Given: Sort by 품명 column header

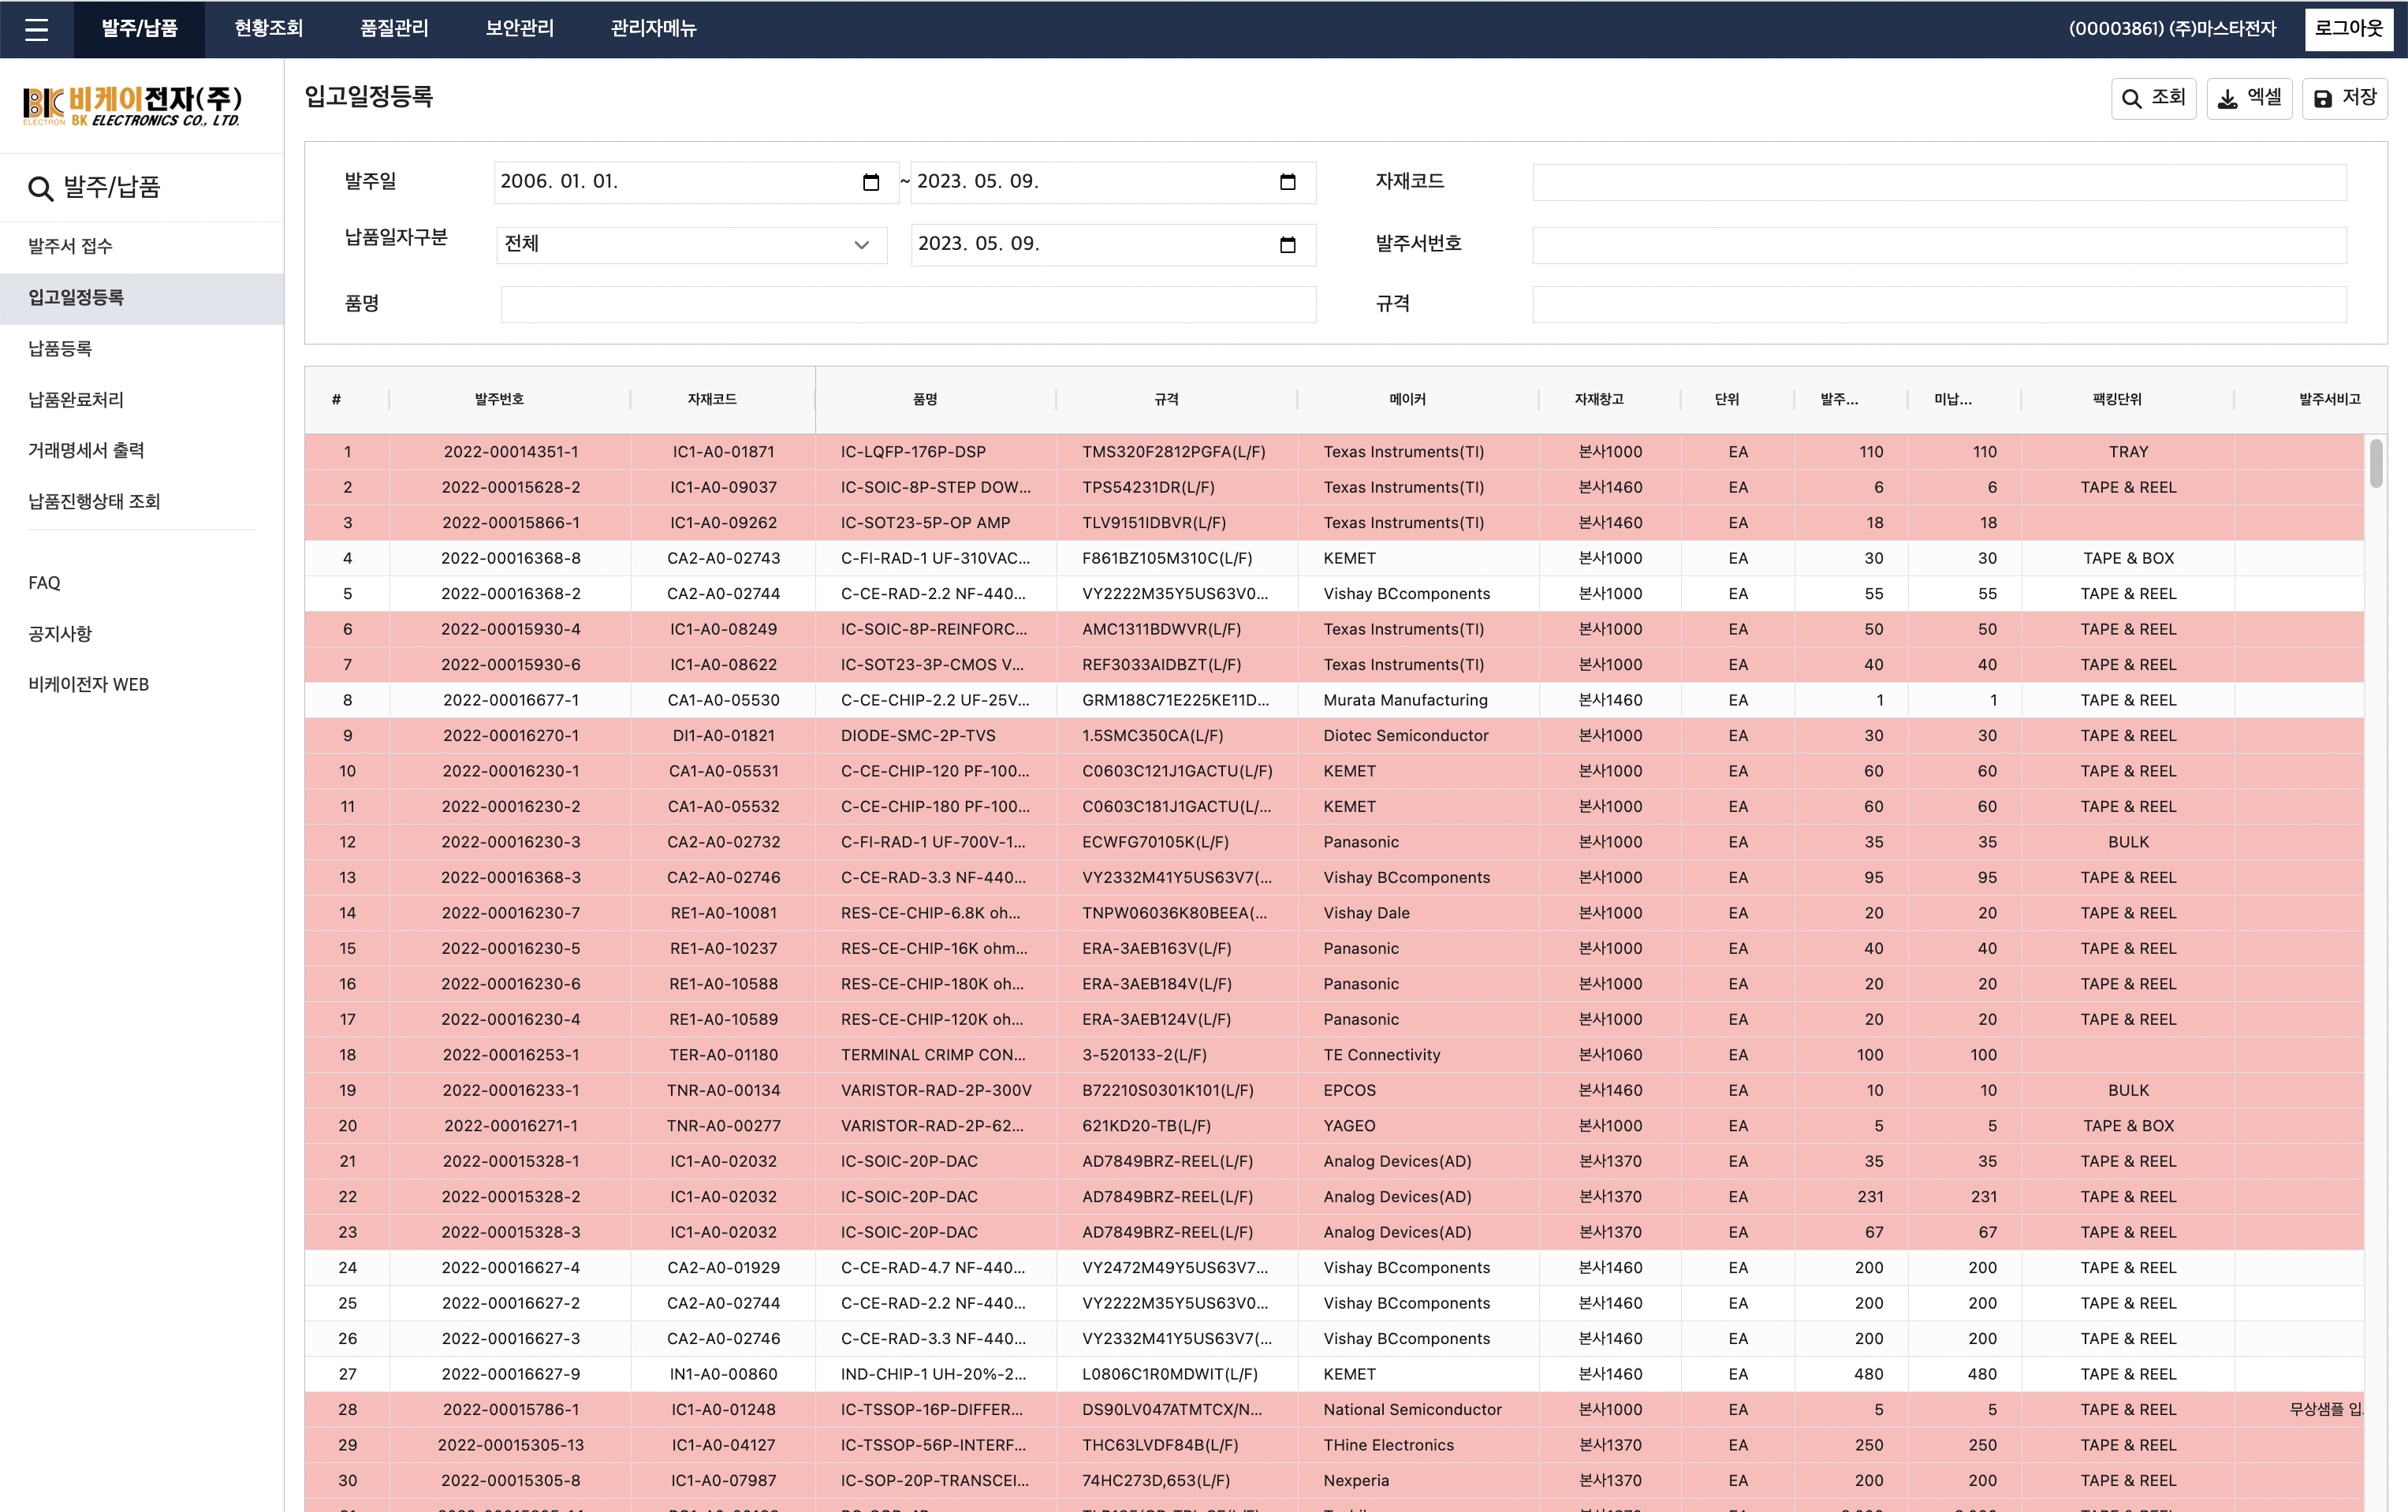Looking at the screenshot, I should [925, 400].
